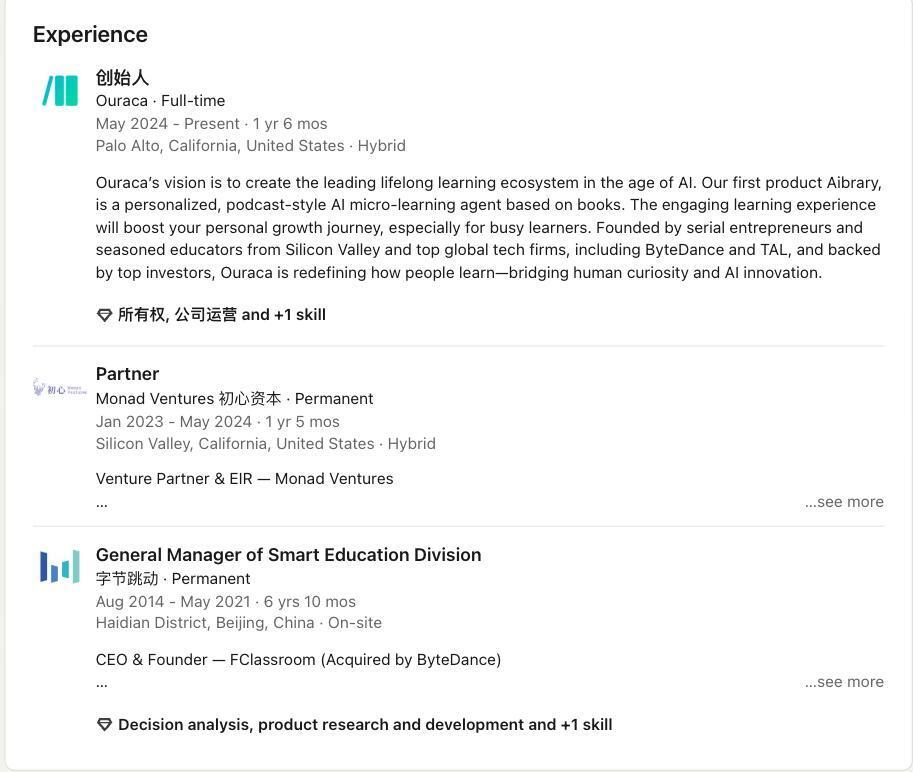Click CEO & Founder — FClassroom description text
Viewport: 913px width, 772px height.
(x=298, y=660)
